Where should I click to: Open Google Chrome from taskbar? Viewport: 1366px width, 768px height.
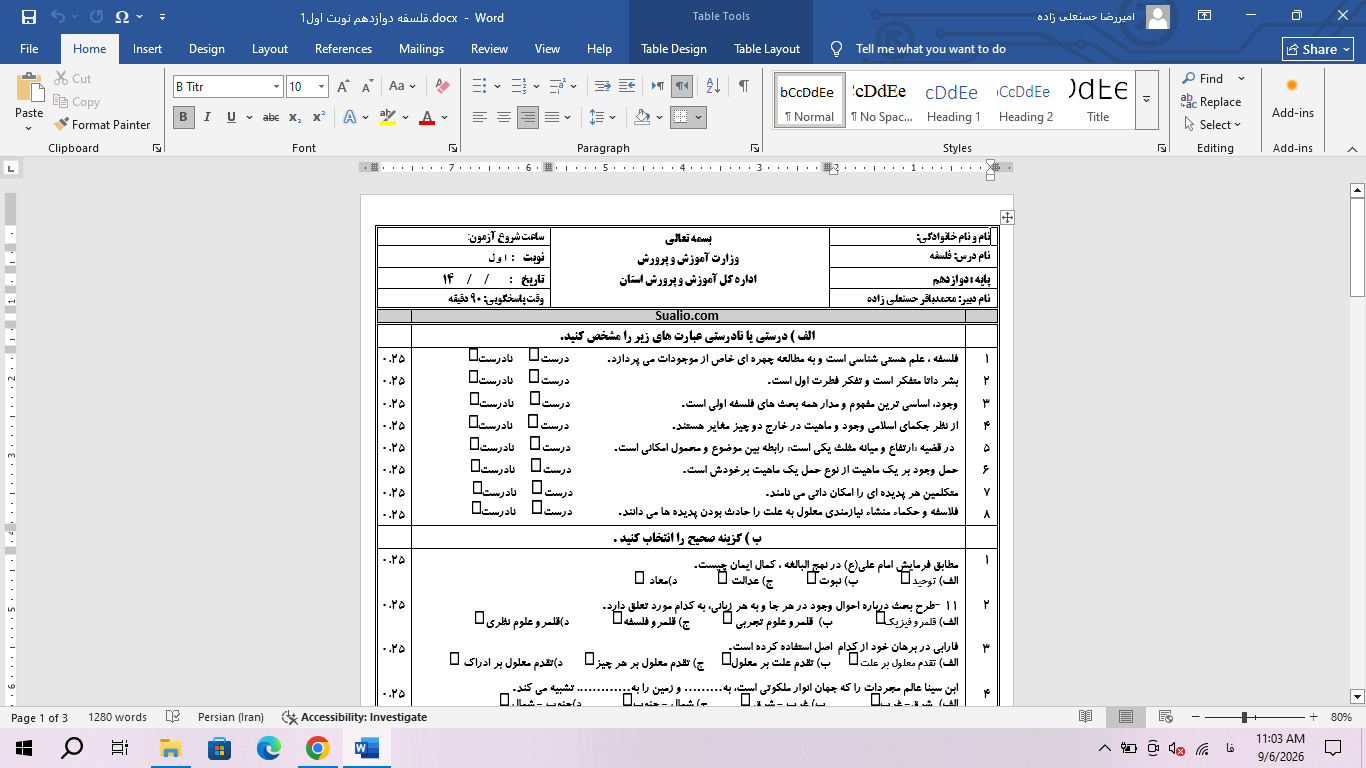[317, 747]
